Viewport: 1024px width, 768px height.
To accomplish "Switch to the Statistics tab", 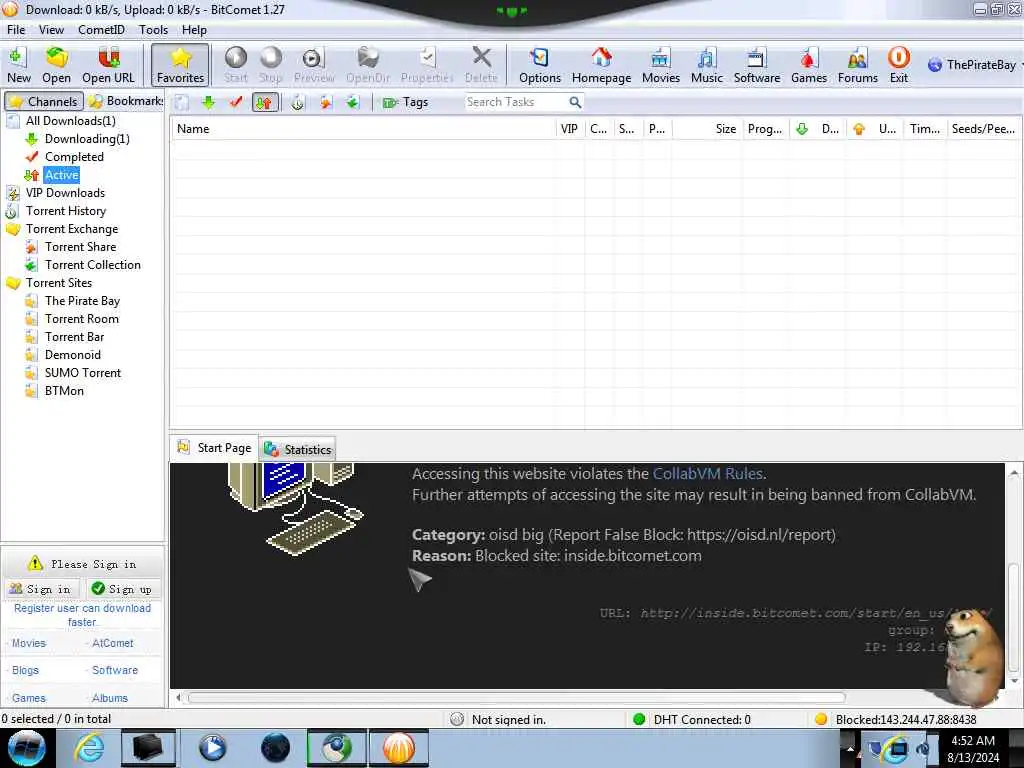I will click(298, 449).
